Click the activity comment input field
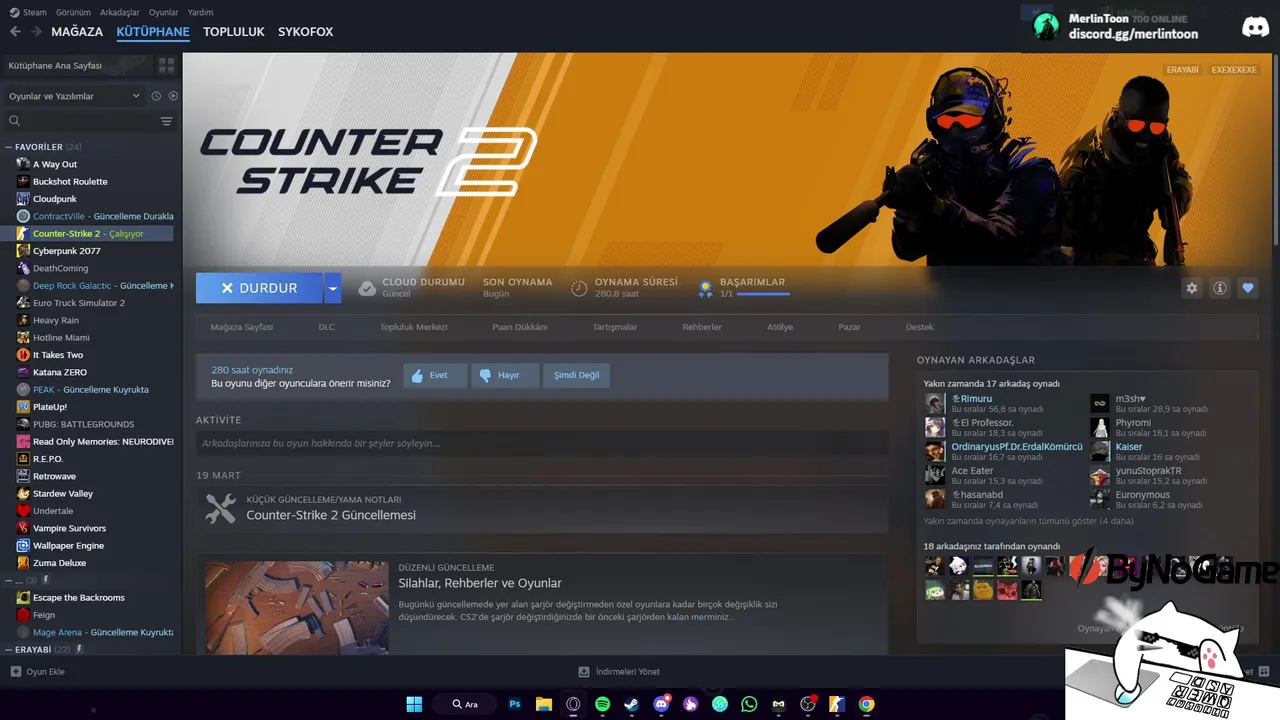This screenshot has width=1280, height=720. tap(542, 443)
